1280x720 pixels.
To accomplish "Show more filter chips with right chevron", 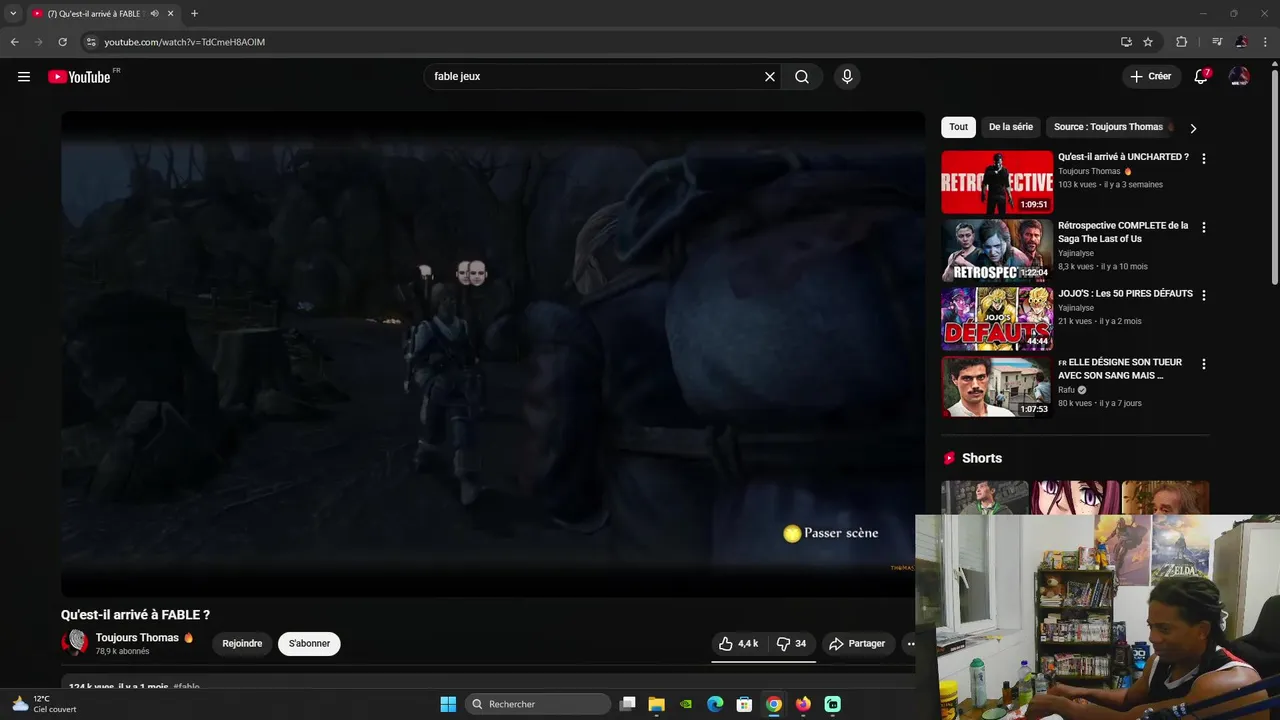I will (x=1193, y=128).
